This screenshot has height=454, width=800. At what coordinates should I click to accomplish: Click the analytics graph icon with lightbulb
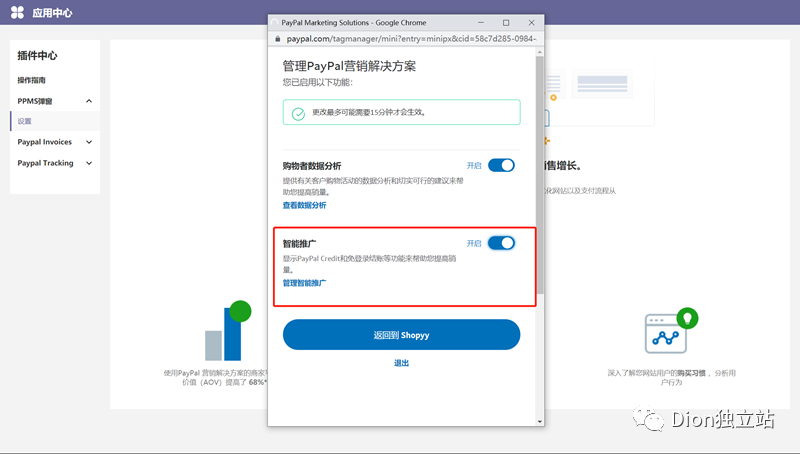(671, 331)
